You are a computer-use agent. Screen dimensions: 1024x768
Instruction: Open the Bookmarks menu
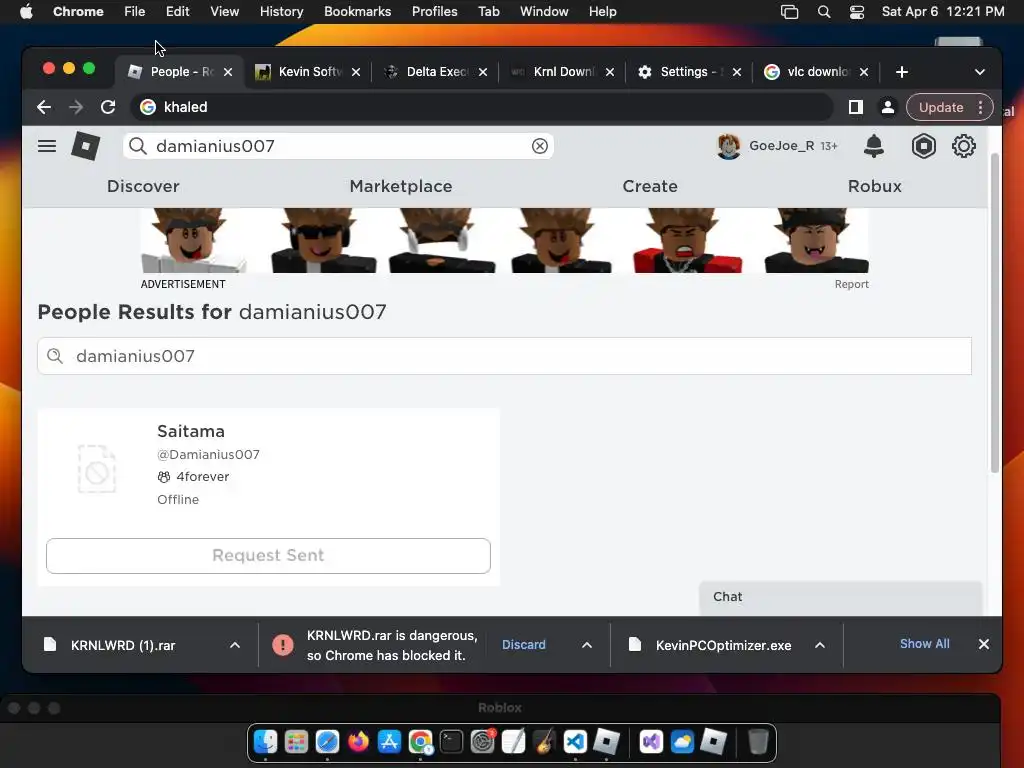[358, 12]
